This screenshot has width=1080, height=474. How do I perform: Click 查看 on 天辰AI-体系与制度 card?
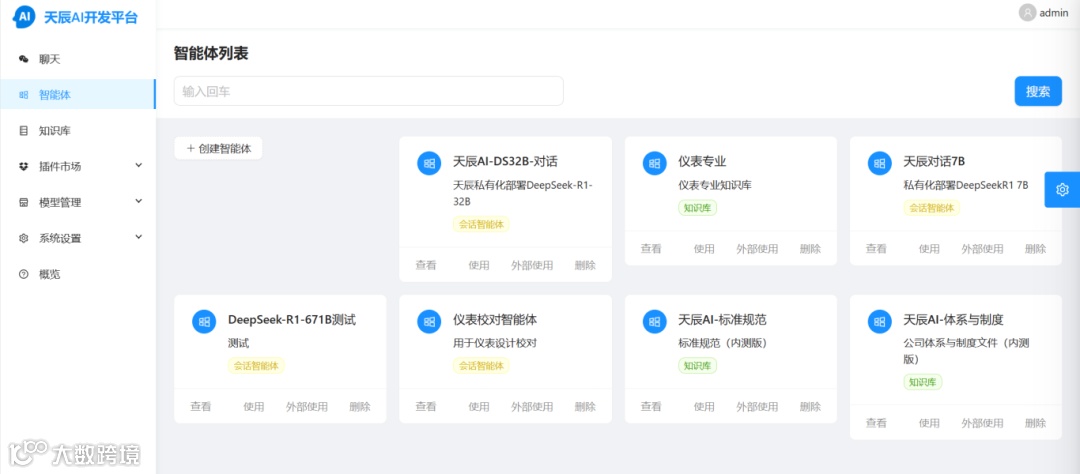point(876,423)
